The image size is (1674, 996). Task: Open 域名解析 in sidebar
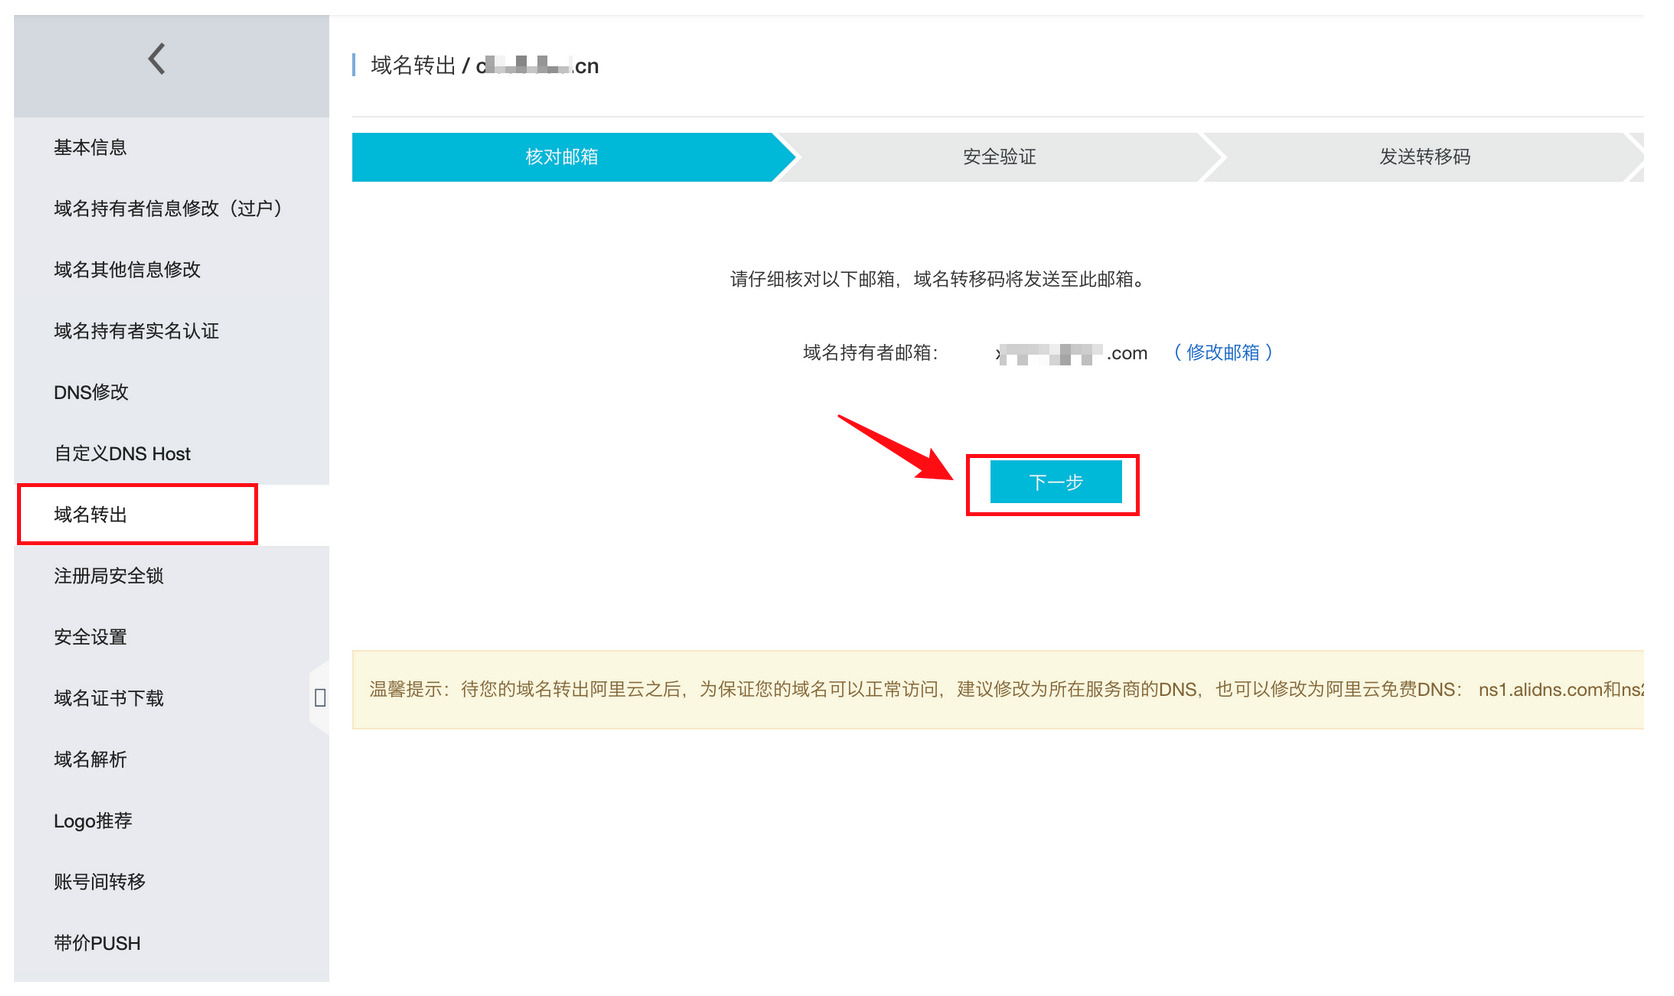tap(90, 759)
